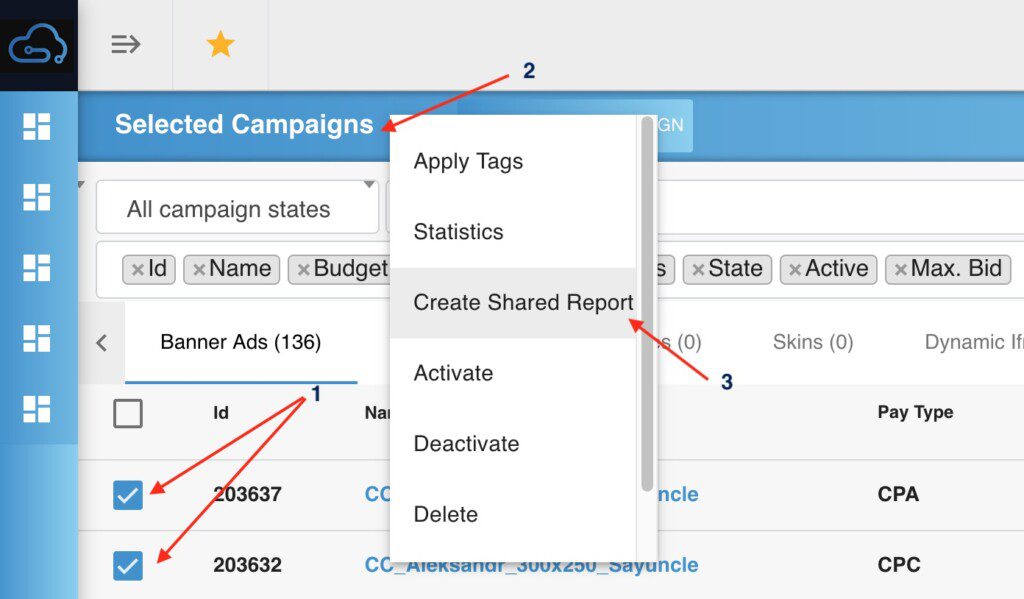Click the cloud logo icon

pos(38,46)
